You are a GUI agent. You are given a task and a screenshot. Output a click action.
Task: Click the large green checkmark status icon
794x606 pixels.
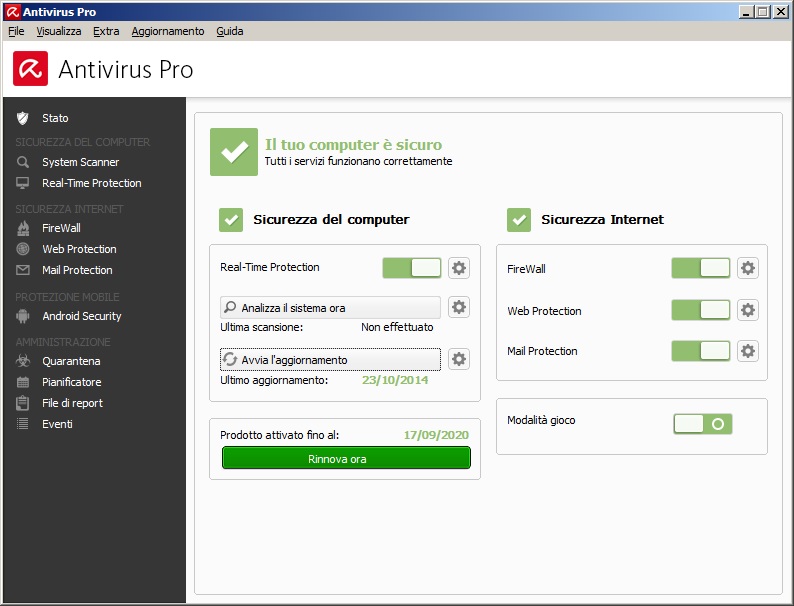(x=234, y=152)
